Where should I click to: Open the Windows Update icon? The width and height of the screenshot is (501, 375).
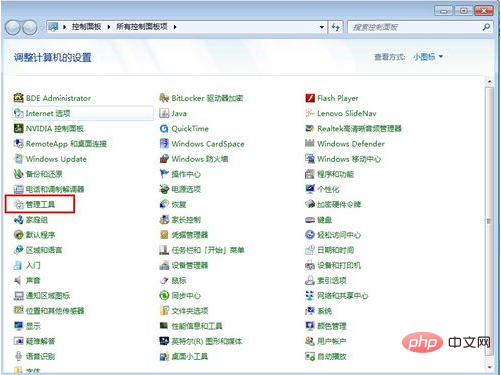[x=18, y=159]
